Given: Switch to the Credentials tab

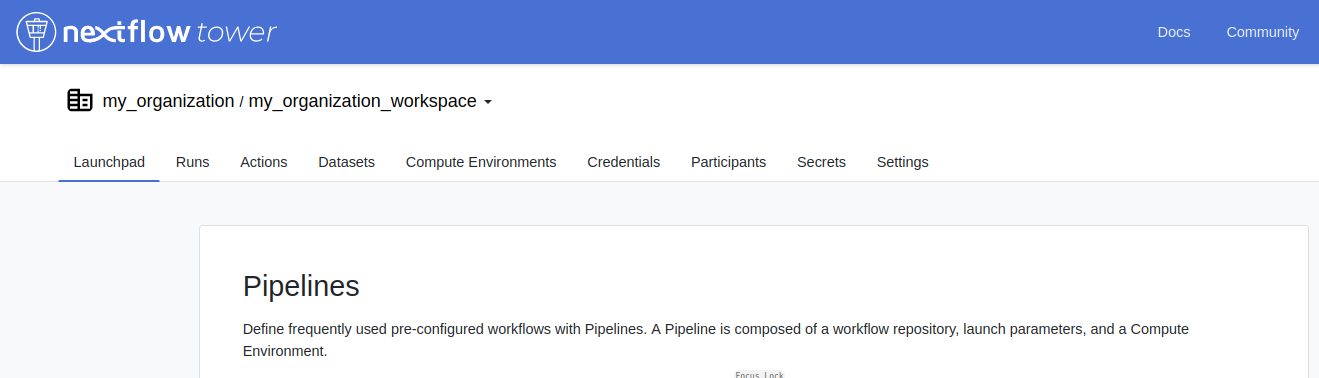Looking at the screenshot, I should point(624,162).
